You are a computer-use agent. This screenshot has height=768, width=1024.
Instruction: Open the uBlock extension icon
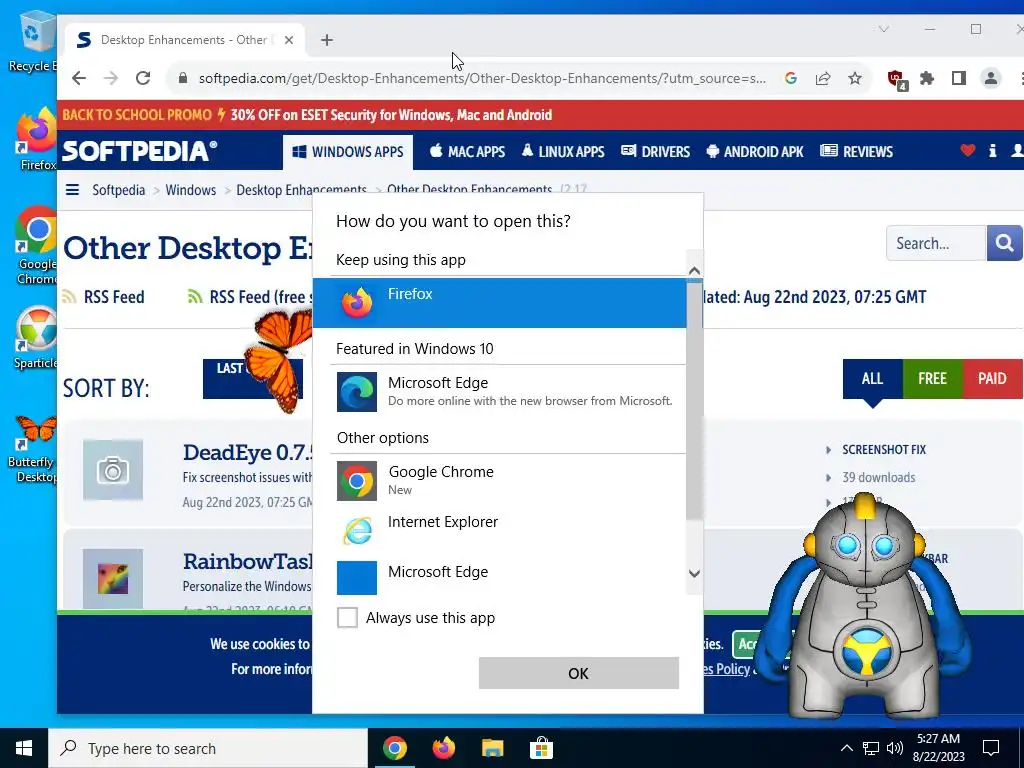click(x=897, y=80)
